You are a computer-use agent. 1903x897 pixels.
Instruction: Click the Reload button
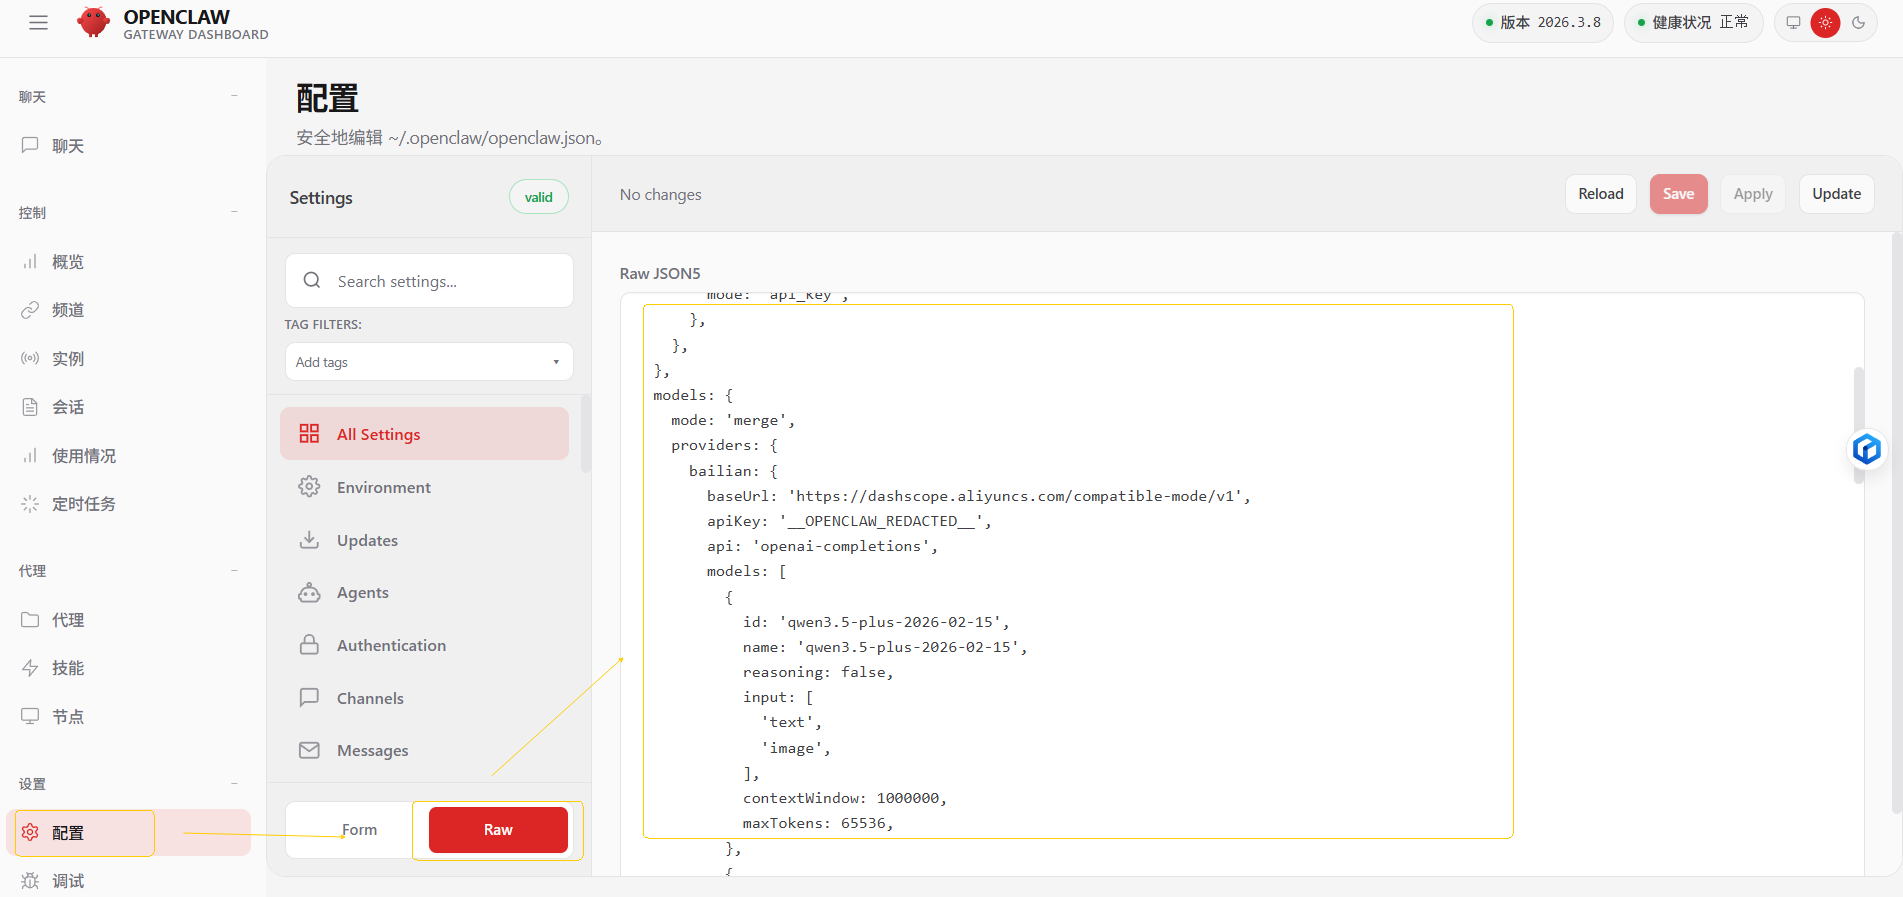click(x=1600, y=194)
